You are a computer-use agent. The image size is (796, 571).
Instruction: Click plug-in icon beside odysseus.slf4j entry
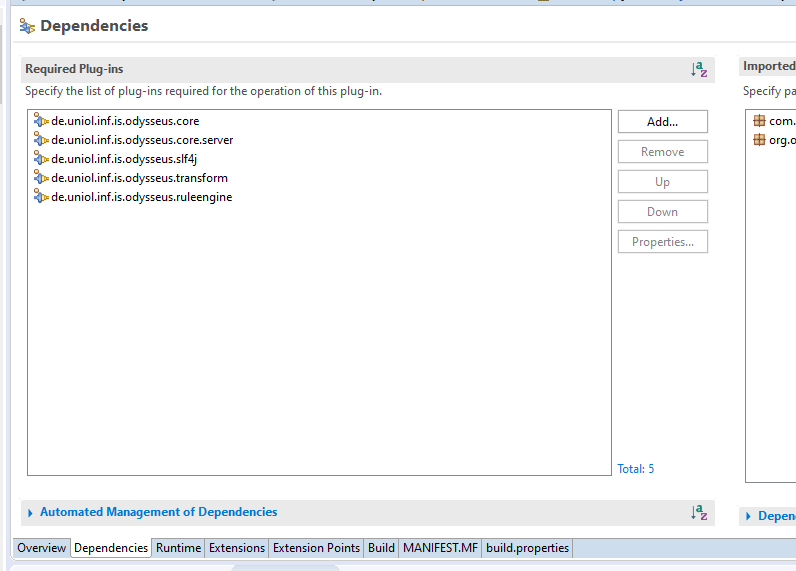pos(41,159)
